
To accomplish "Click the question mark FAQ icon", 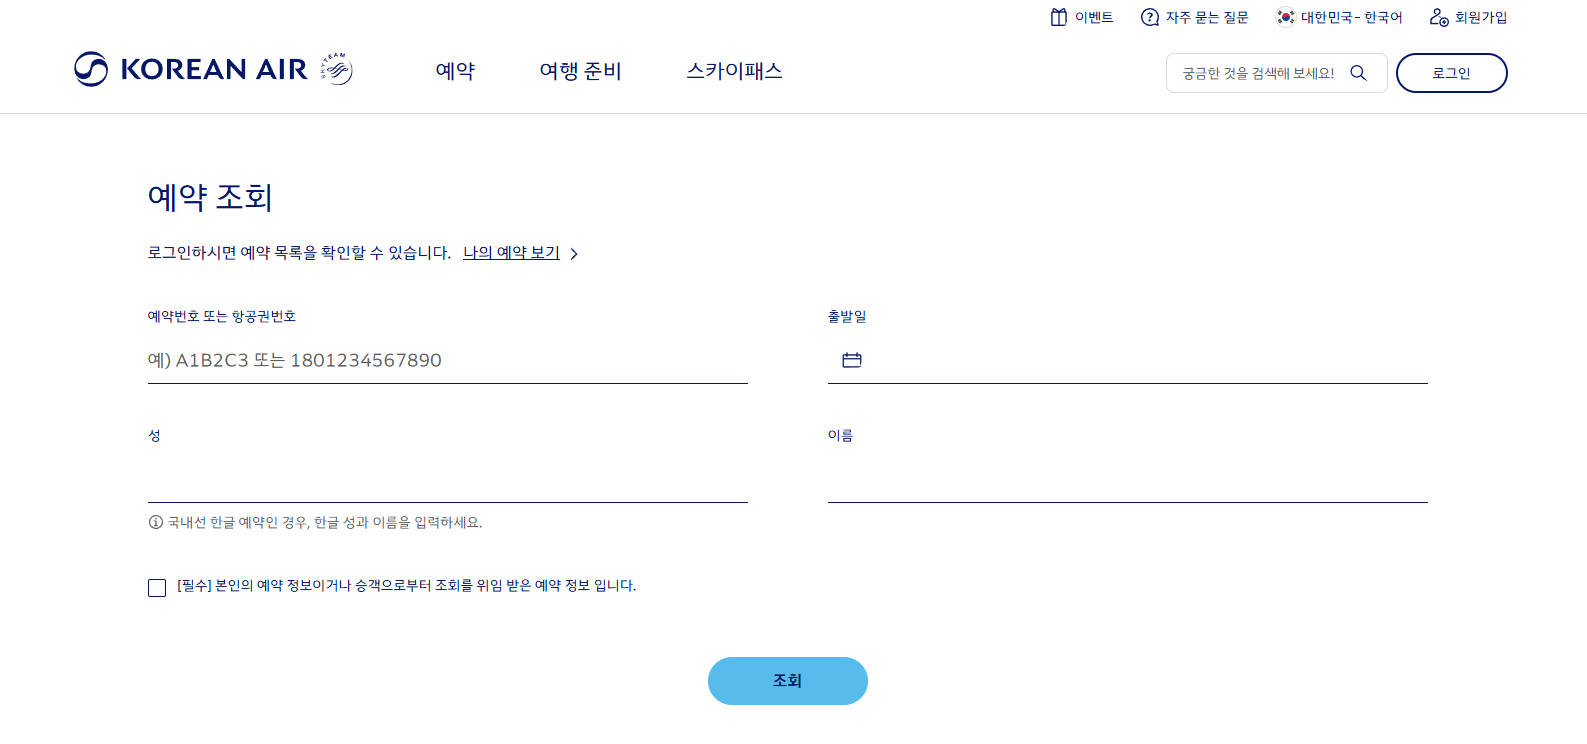I will (x=1150, y=17).
